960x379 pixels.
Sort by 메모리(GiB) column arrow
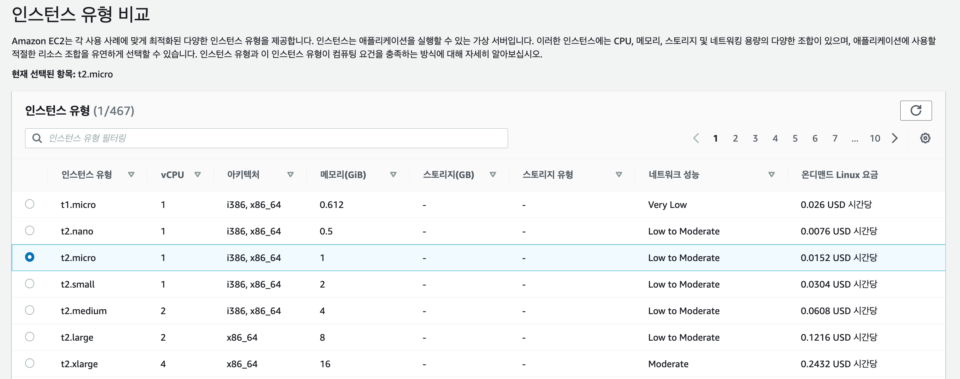pos(393,174)
